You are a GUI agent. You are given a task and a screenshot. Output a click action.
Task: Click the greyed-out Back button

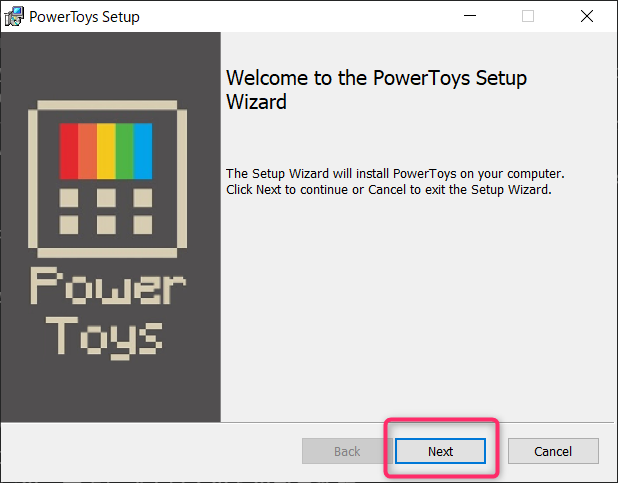pyautogui.click(x=347, y=451)
